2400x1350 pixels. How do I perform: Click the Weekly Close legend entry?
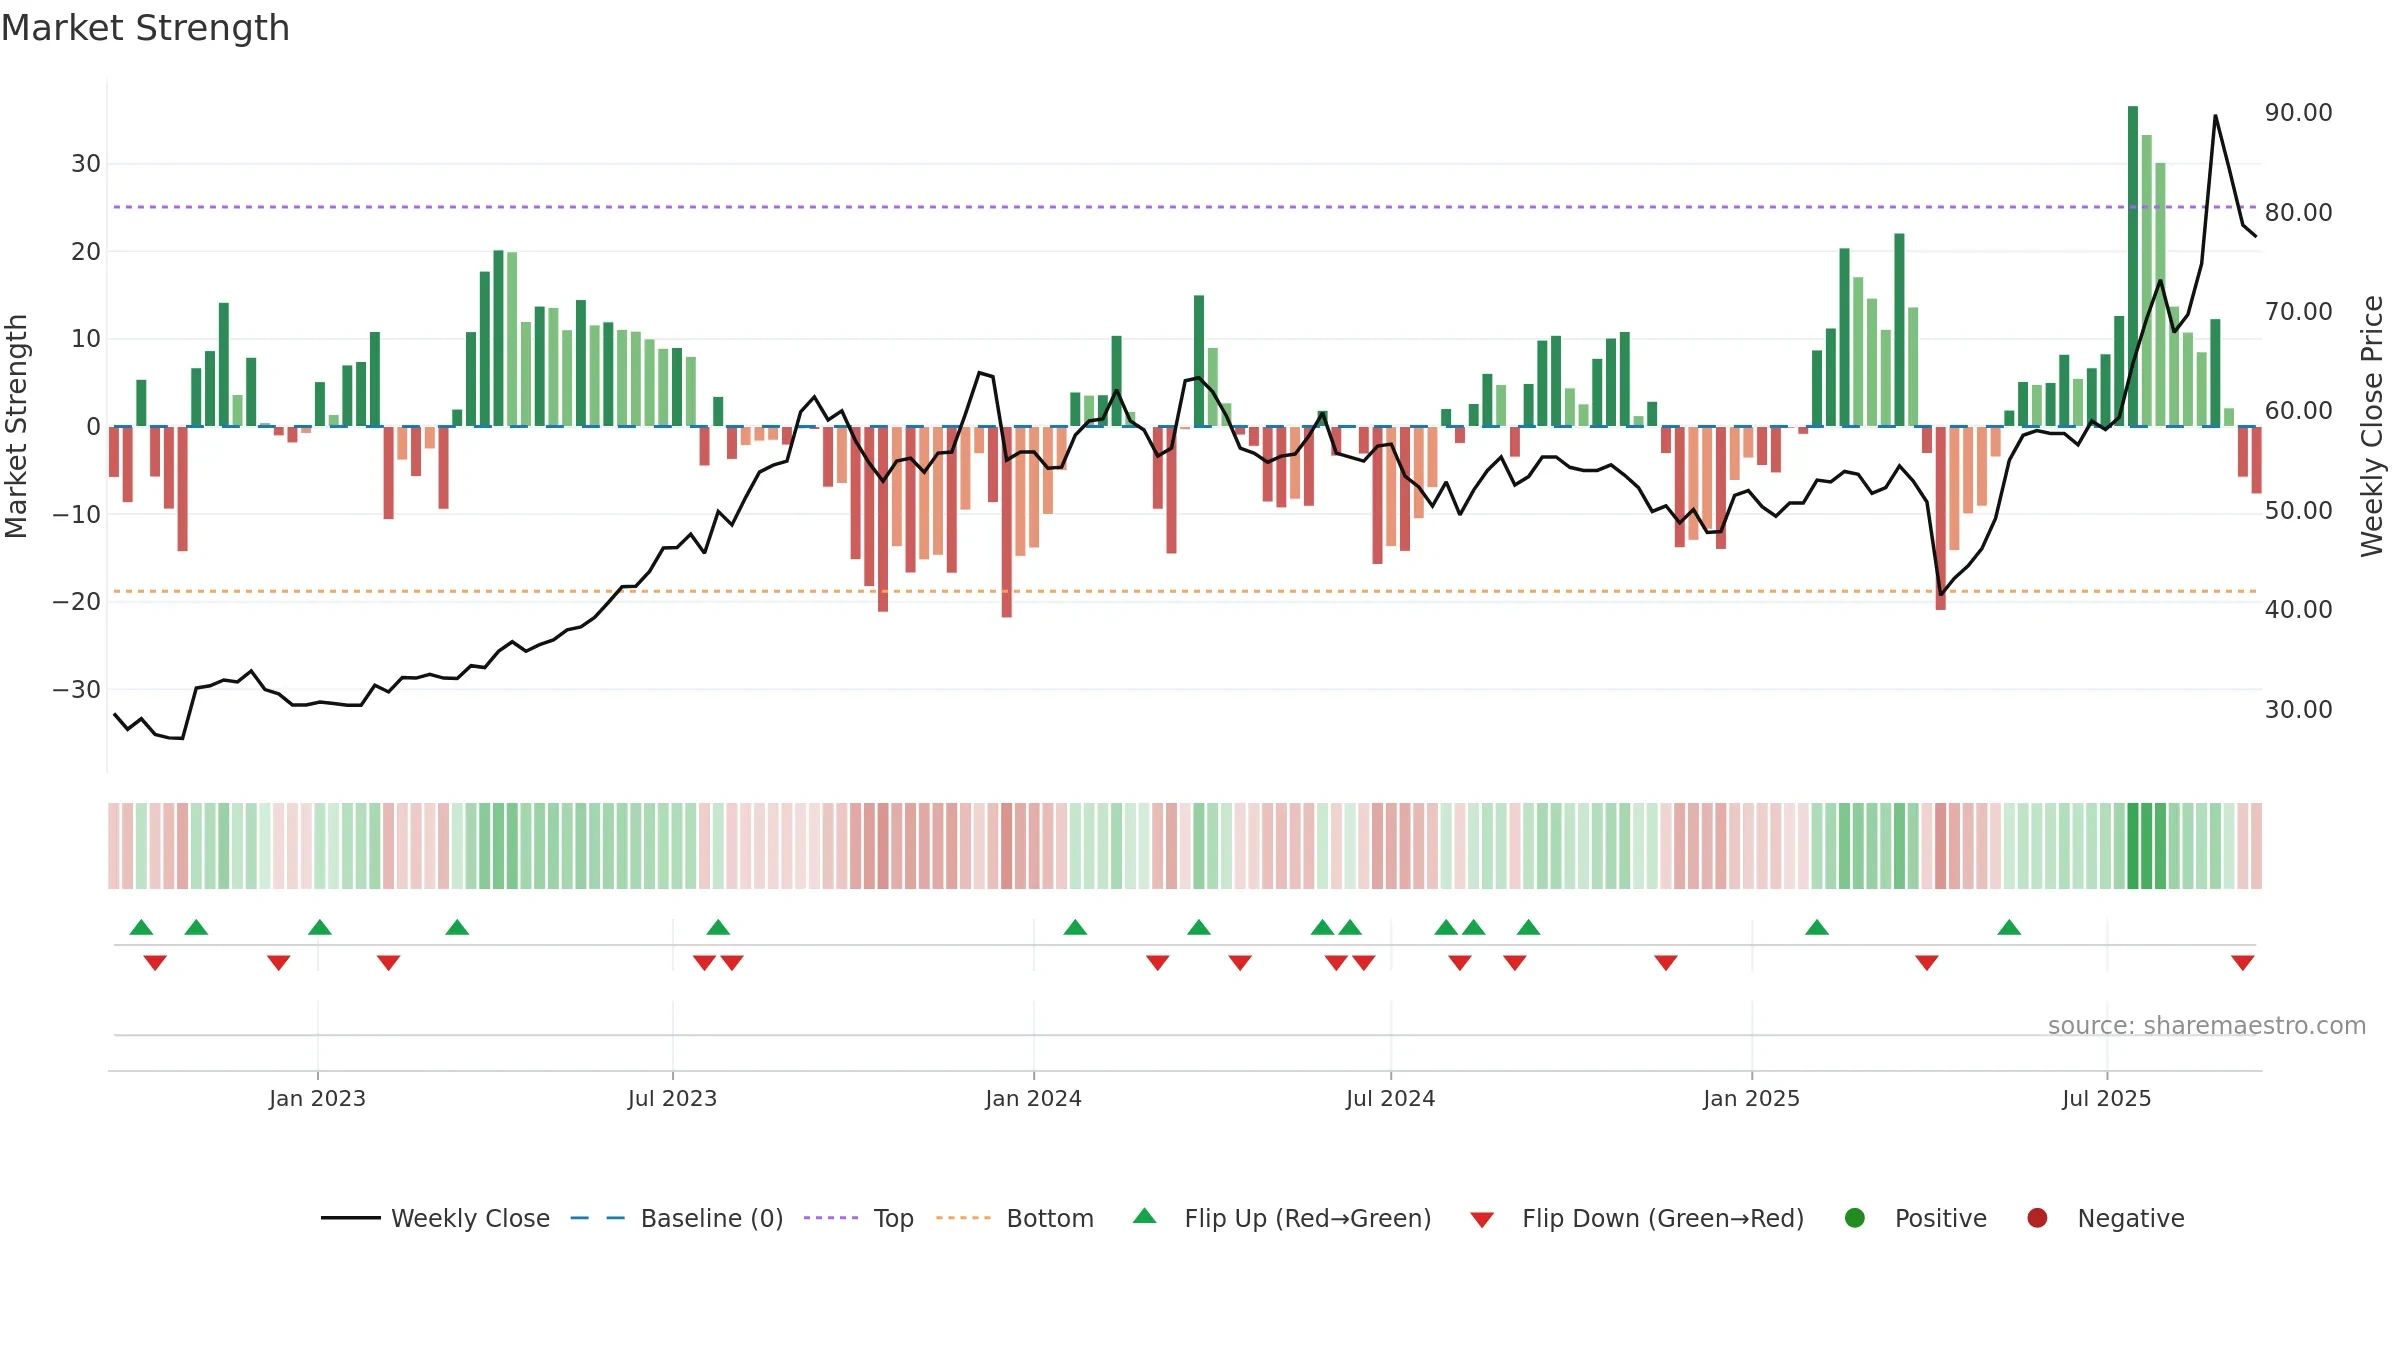click(x=436, y=1218)
